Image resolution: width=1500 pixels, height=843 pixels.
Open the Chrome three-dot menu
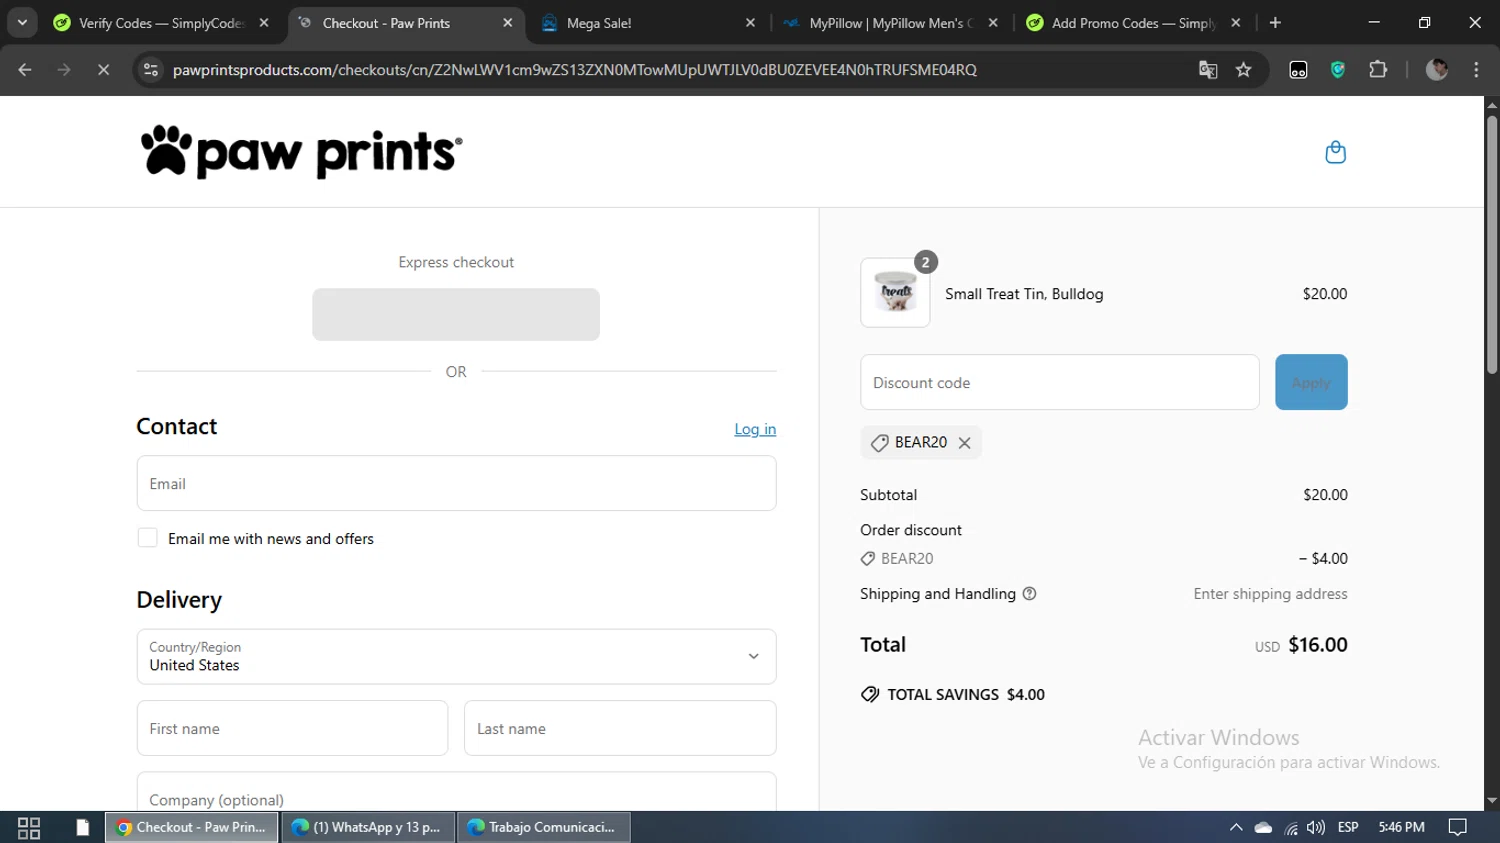[x=1476, y=69]
